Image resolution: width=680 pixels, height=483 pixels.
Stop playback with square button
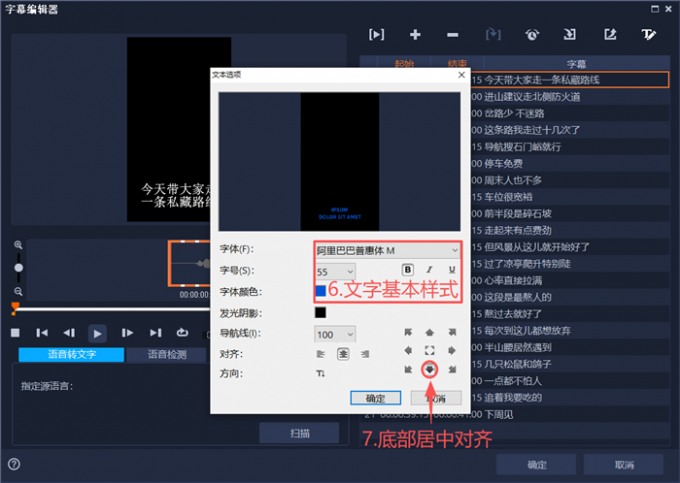pyautogui.click(x=15, y=333)
